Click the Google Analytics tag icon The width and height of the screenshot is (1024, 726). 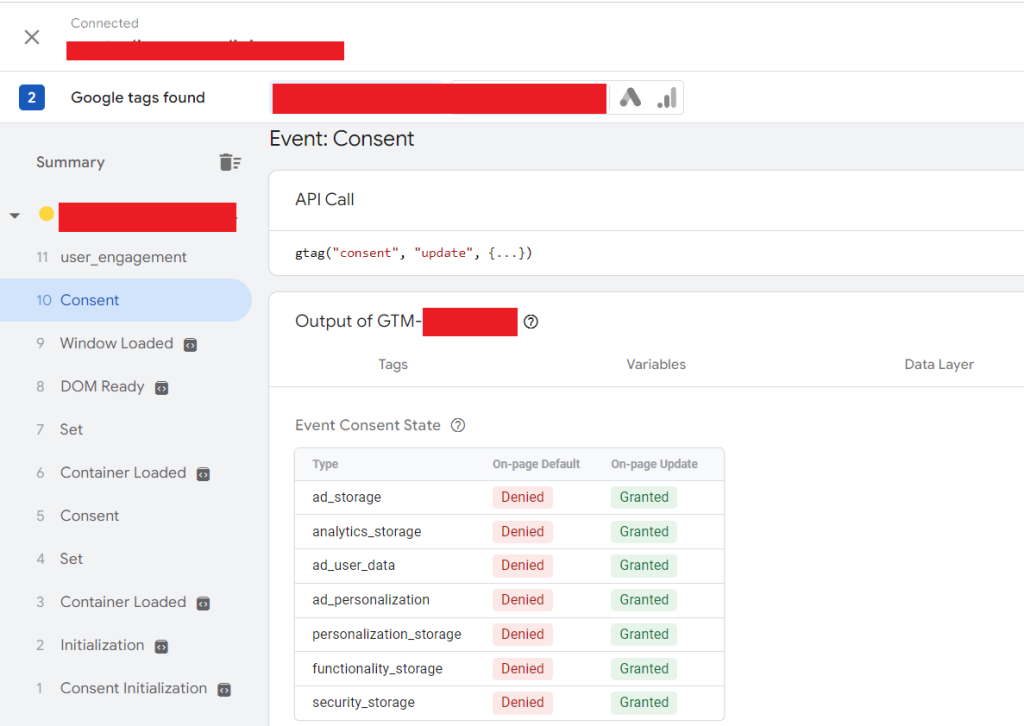(666, 98)
